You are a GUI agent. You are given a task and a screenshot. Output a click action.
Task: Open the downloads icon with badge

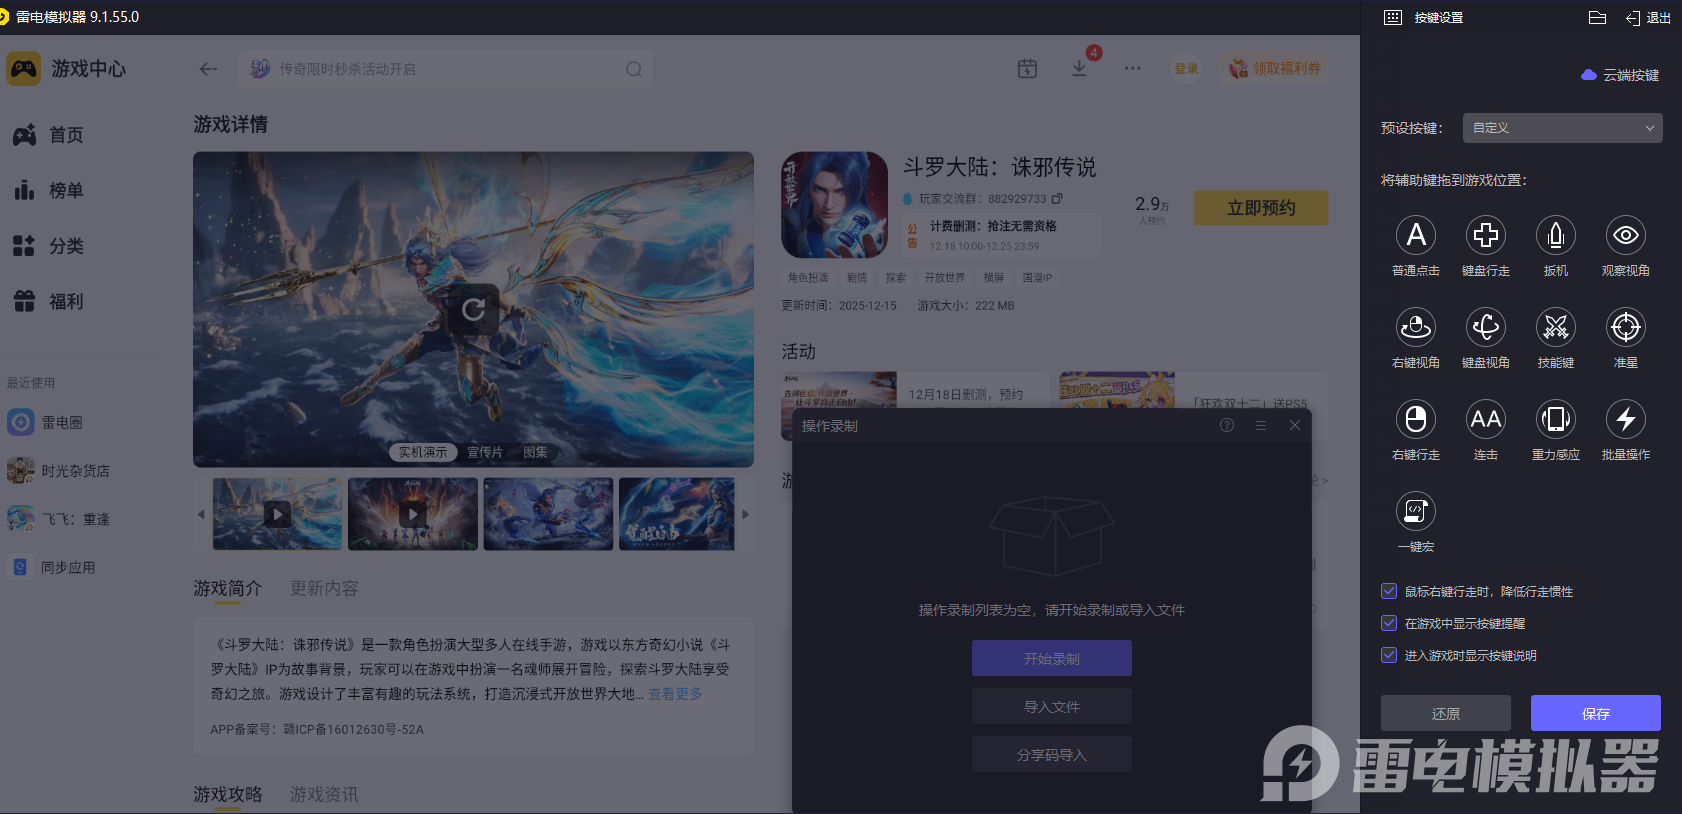click(x=1080, y=68)
